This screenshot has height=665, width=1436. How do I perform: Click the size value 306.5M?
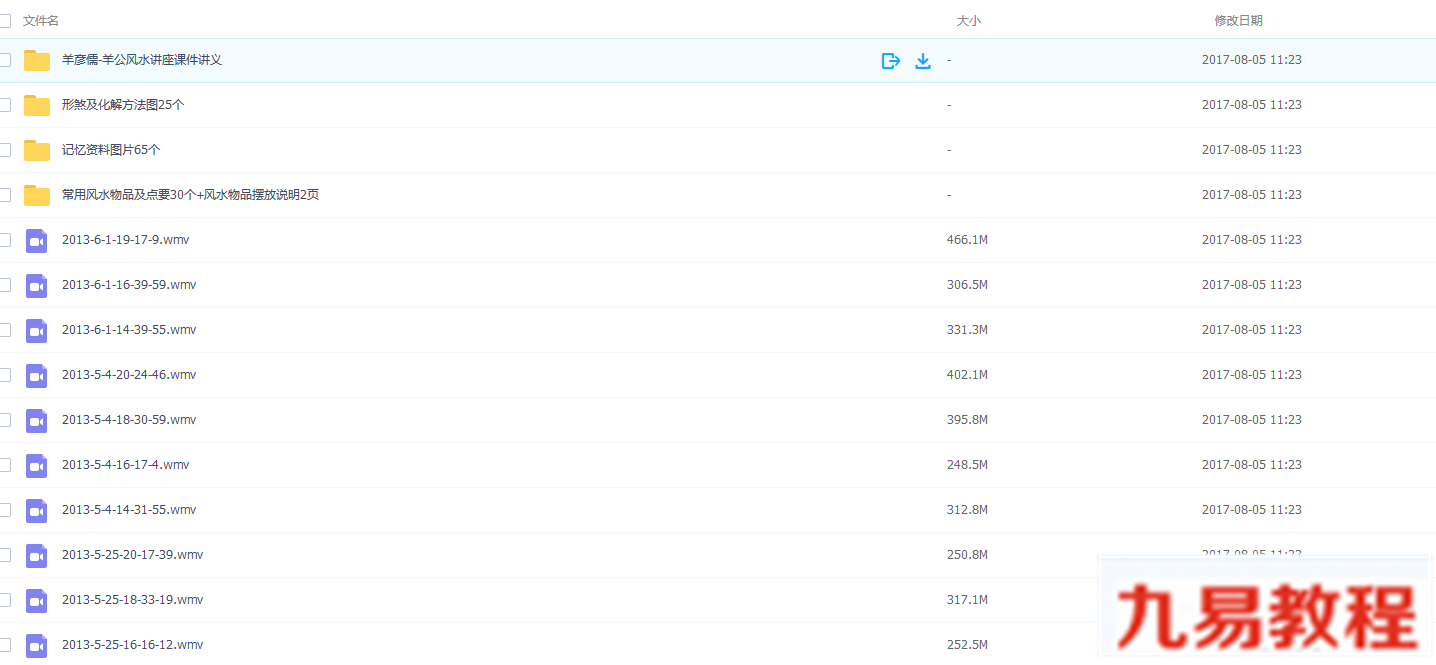967,285
